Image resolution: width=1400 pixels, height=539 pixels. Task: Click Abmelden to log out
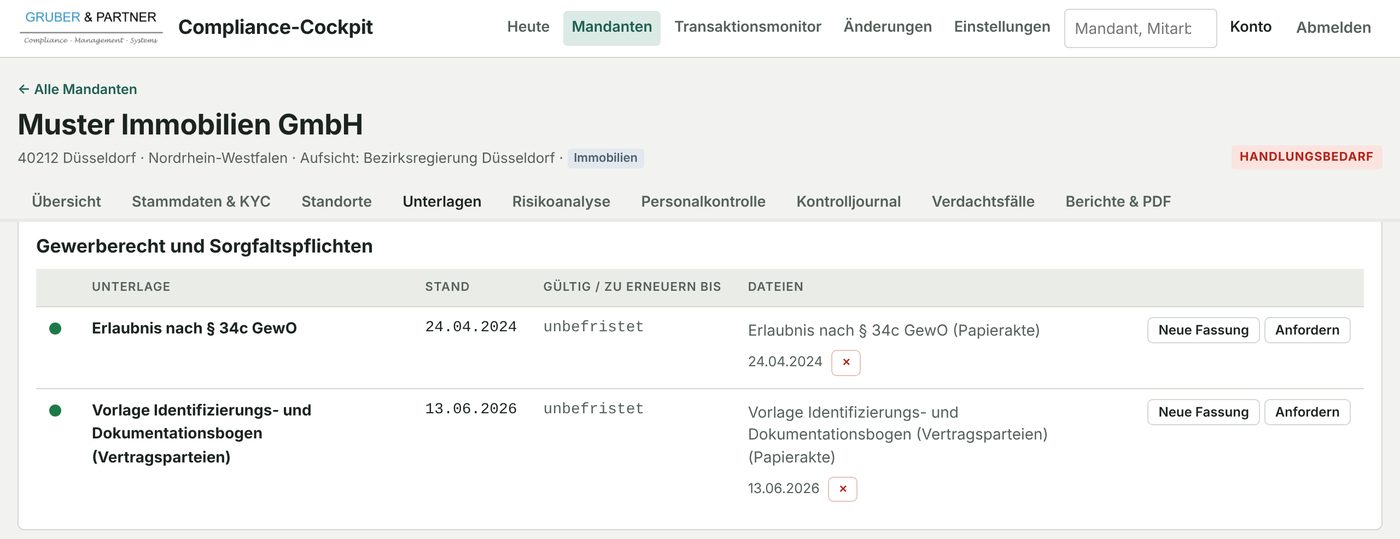(x=1333, y=27)
